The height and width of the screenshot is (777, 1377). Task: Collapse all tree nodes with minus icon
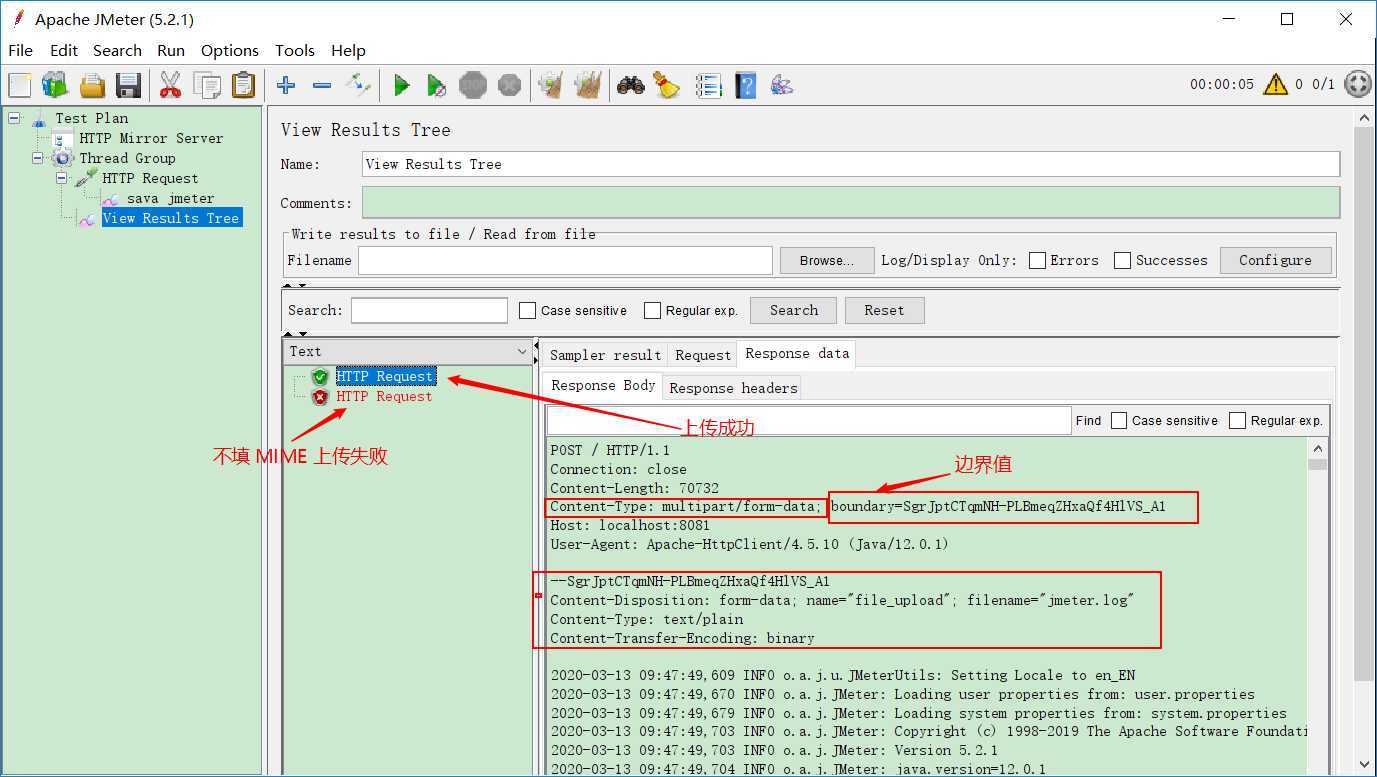322,85
